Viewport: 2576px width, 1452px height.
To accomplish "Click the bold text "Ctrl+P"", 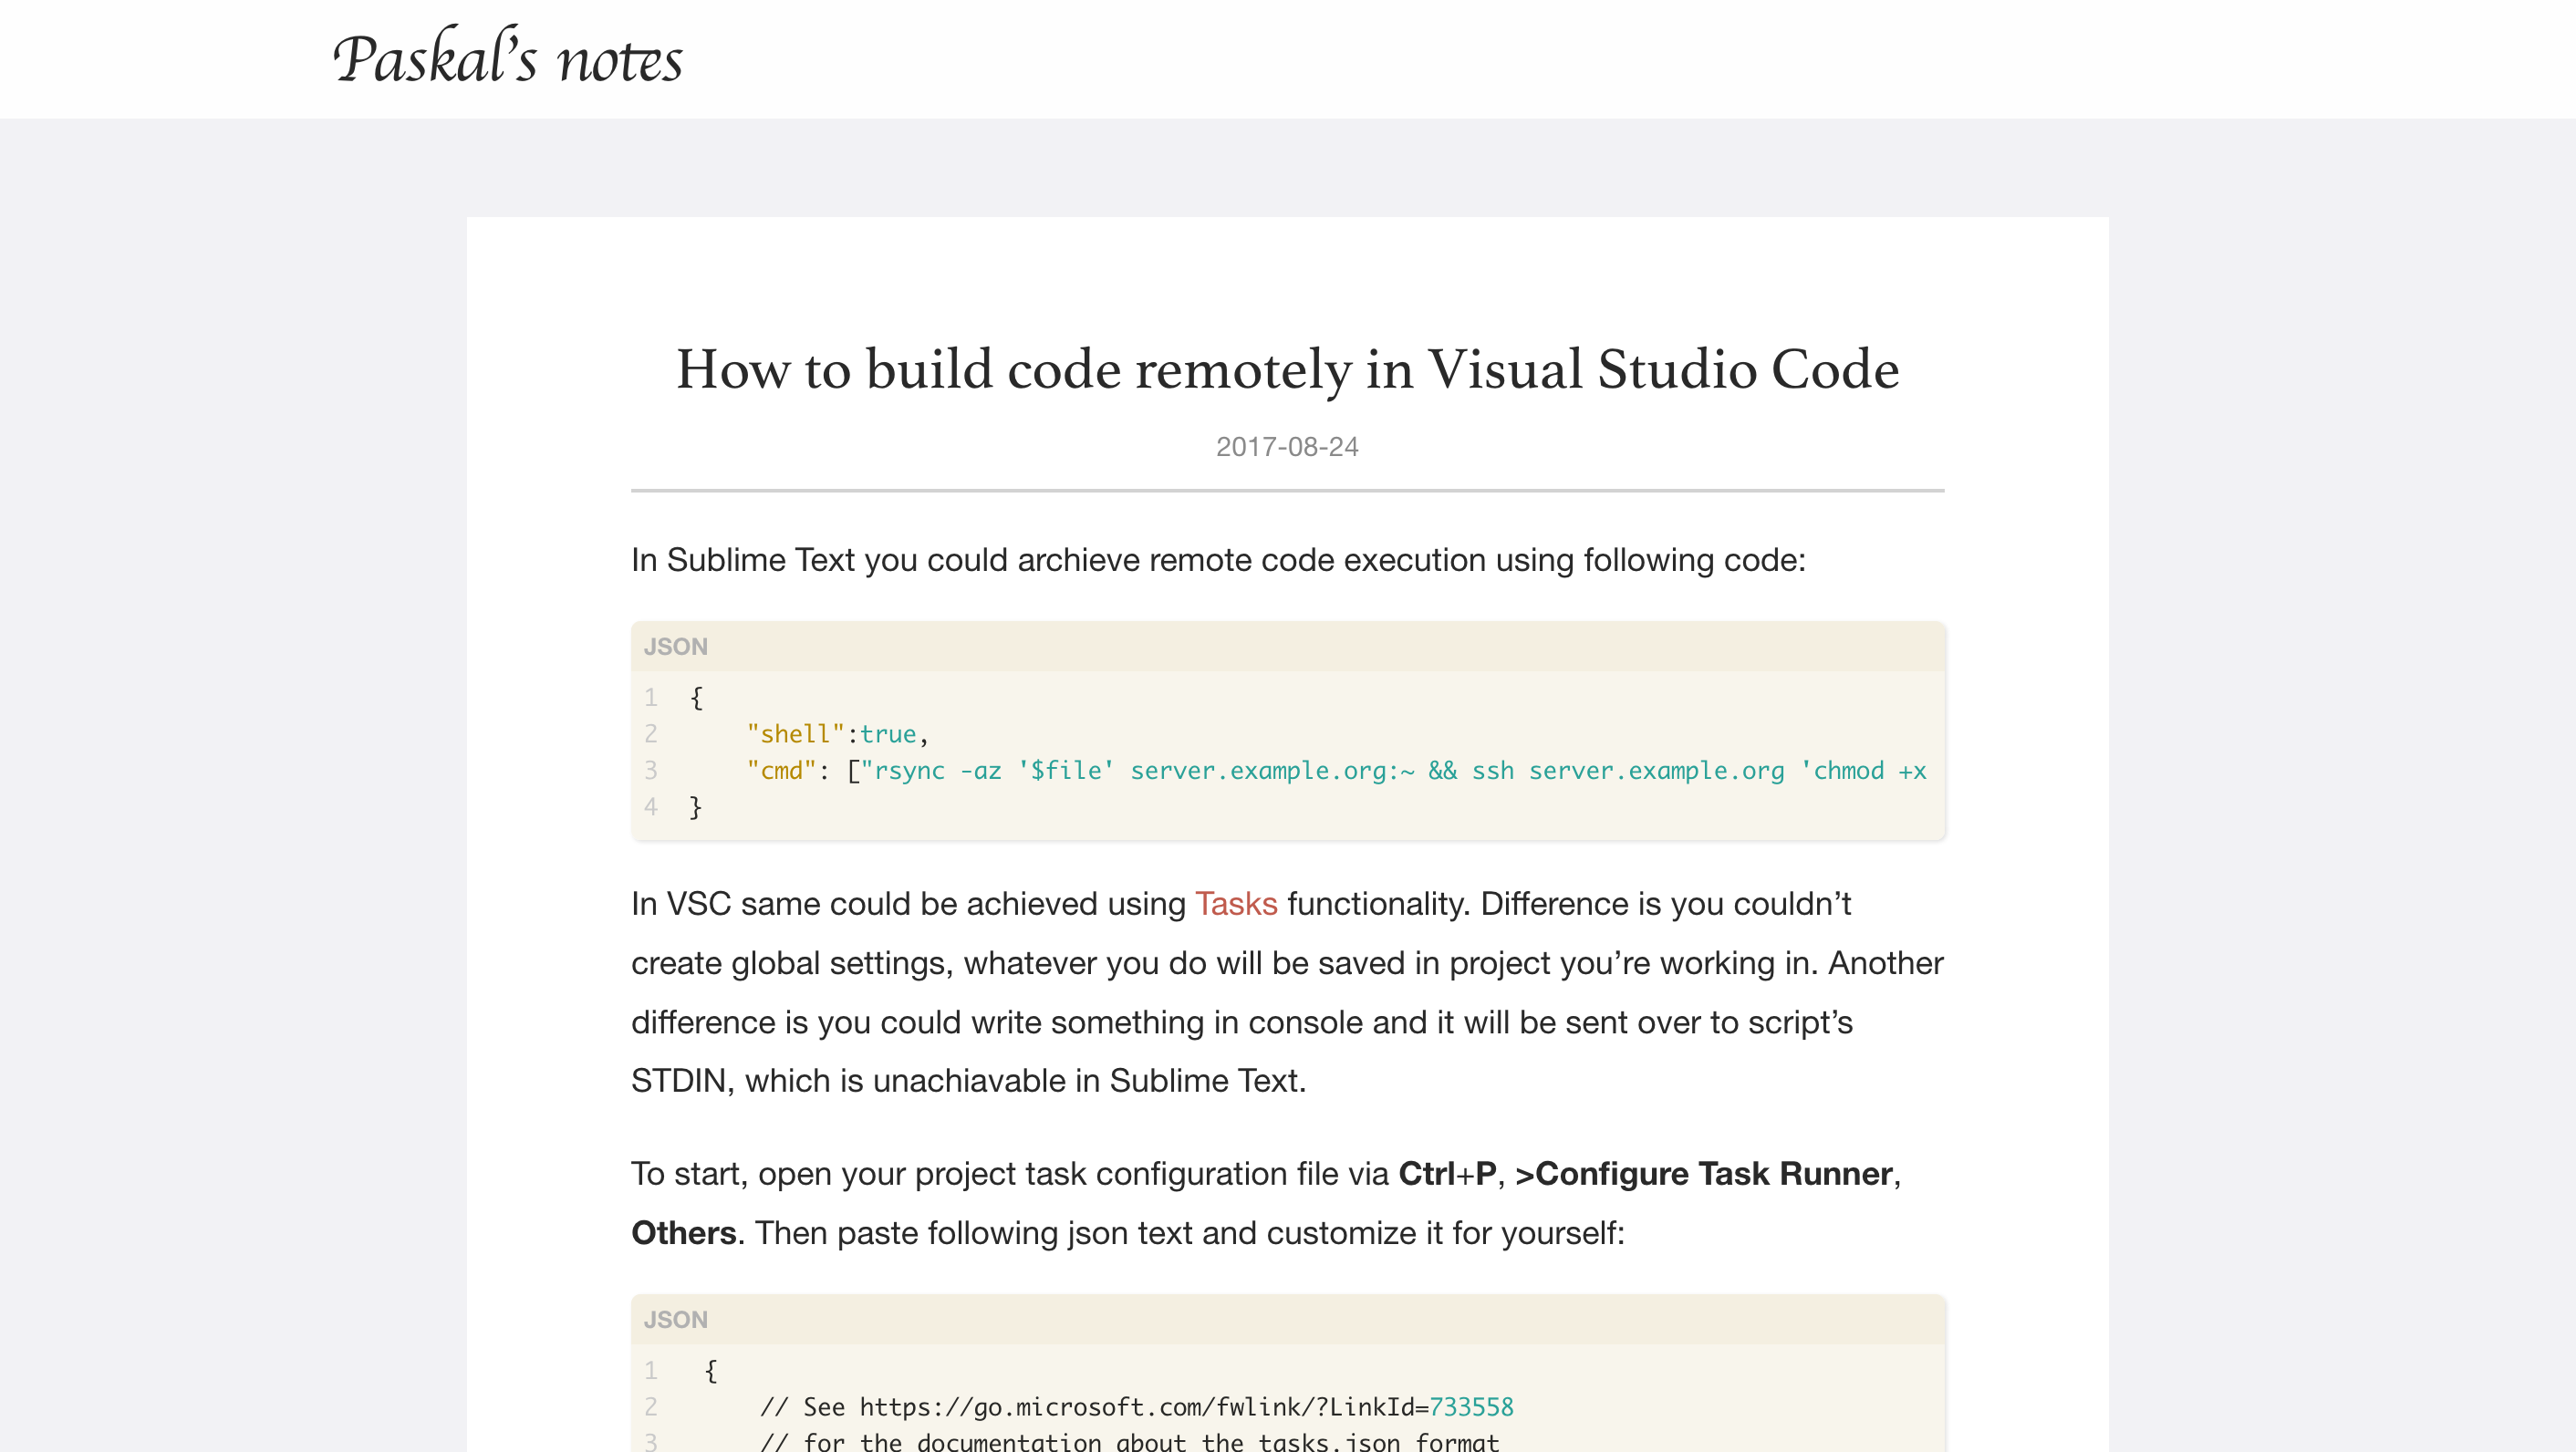I will tap(1447, 1173).
